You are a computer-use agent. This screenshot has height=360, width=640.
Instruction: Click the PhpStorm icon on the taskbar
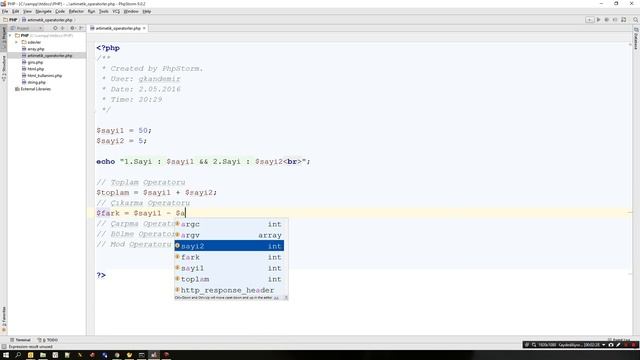[154, 355]
